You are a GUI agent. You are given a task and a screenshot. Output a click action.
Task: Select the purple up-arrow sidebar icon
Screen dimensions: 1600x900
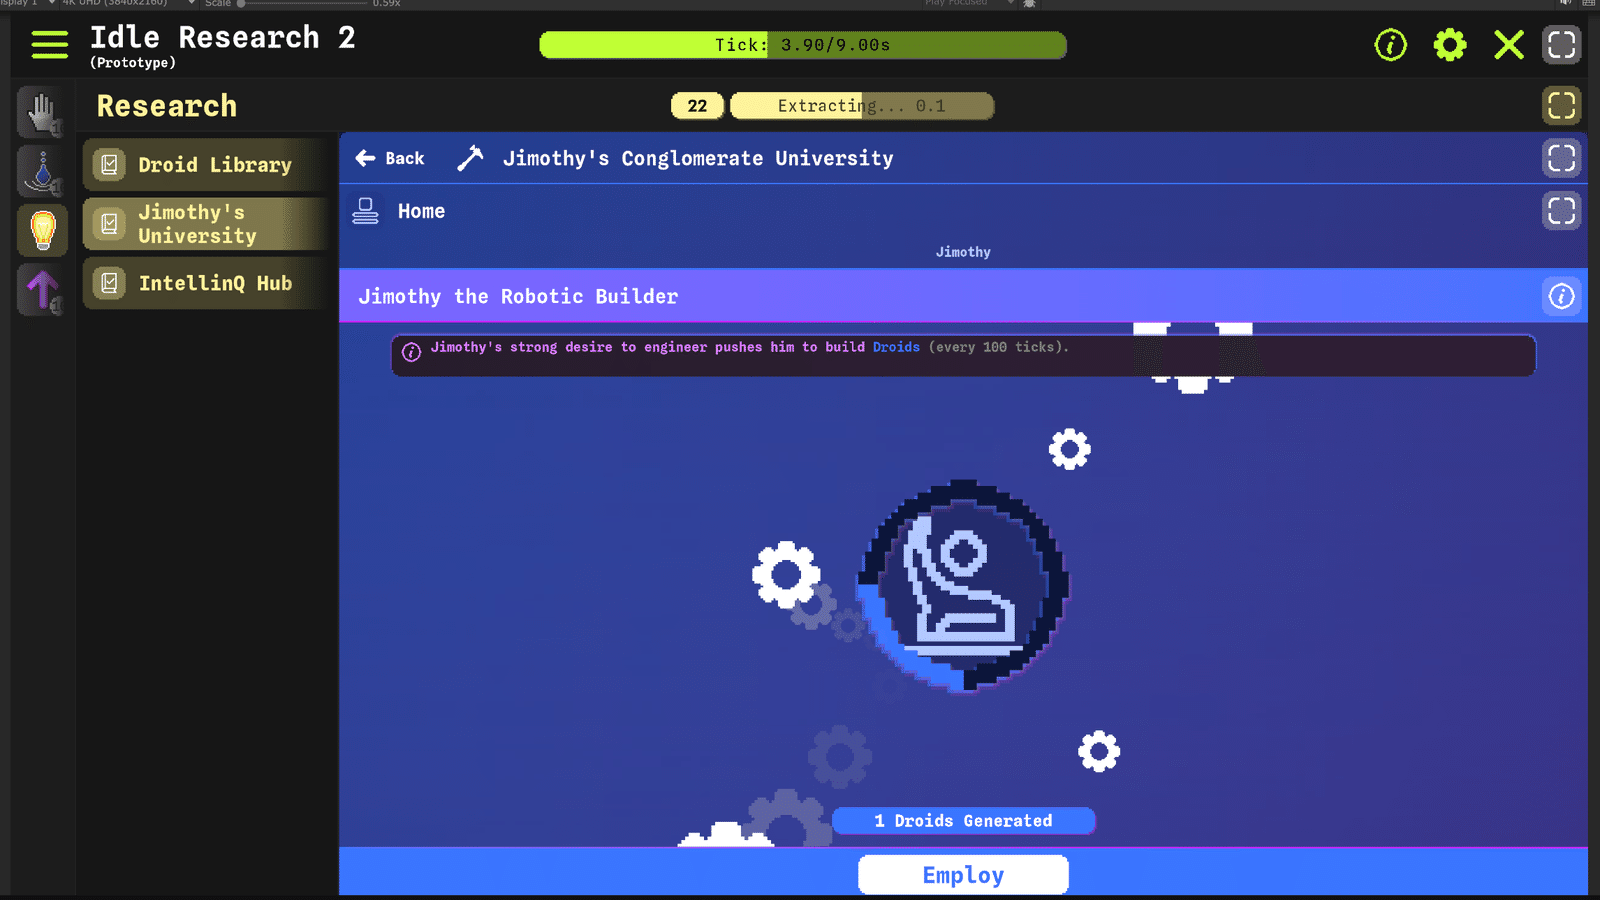pyautogui.click(x=42, y=290)
